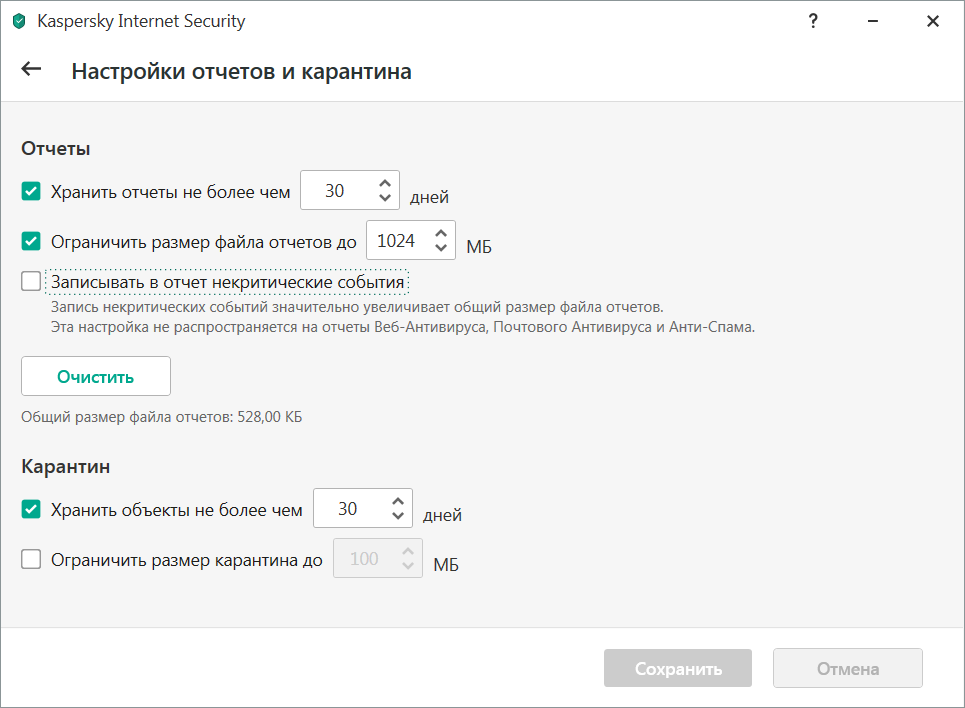Viewport: 965px width, 708px height.
Task: Increase quarantine storage days up arrow
Action: click(x=398, y=501)
